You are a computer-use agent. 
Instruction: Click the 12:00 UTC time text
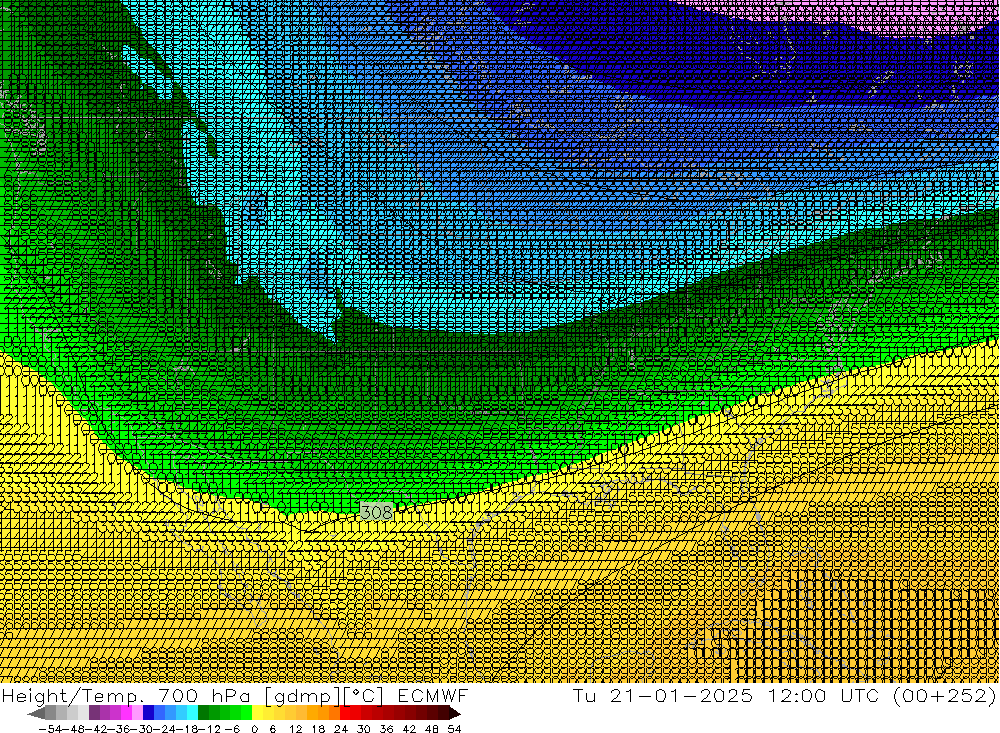[823, 695]
